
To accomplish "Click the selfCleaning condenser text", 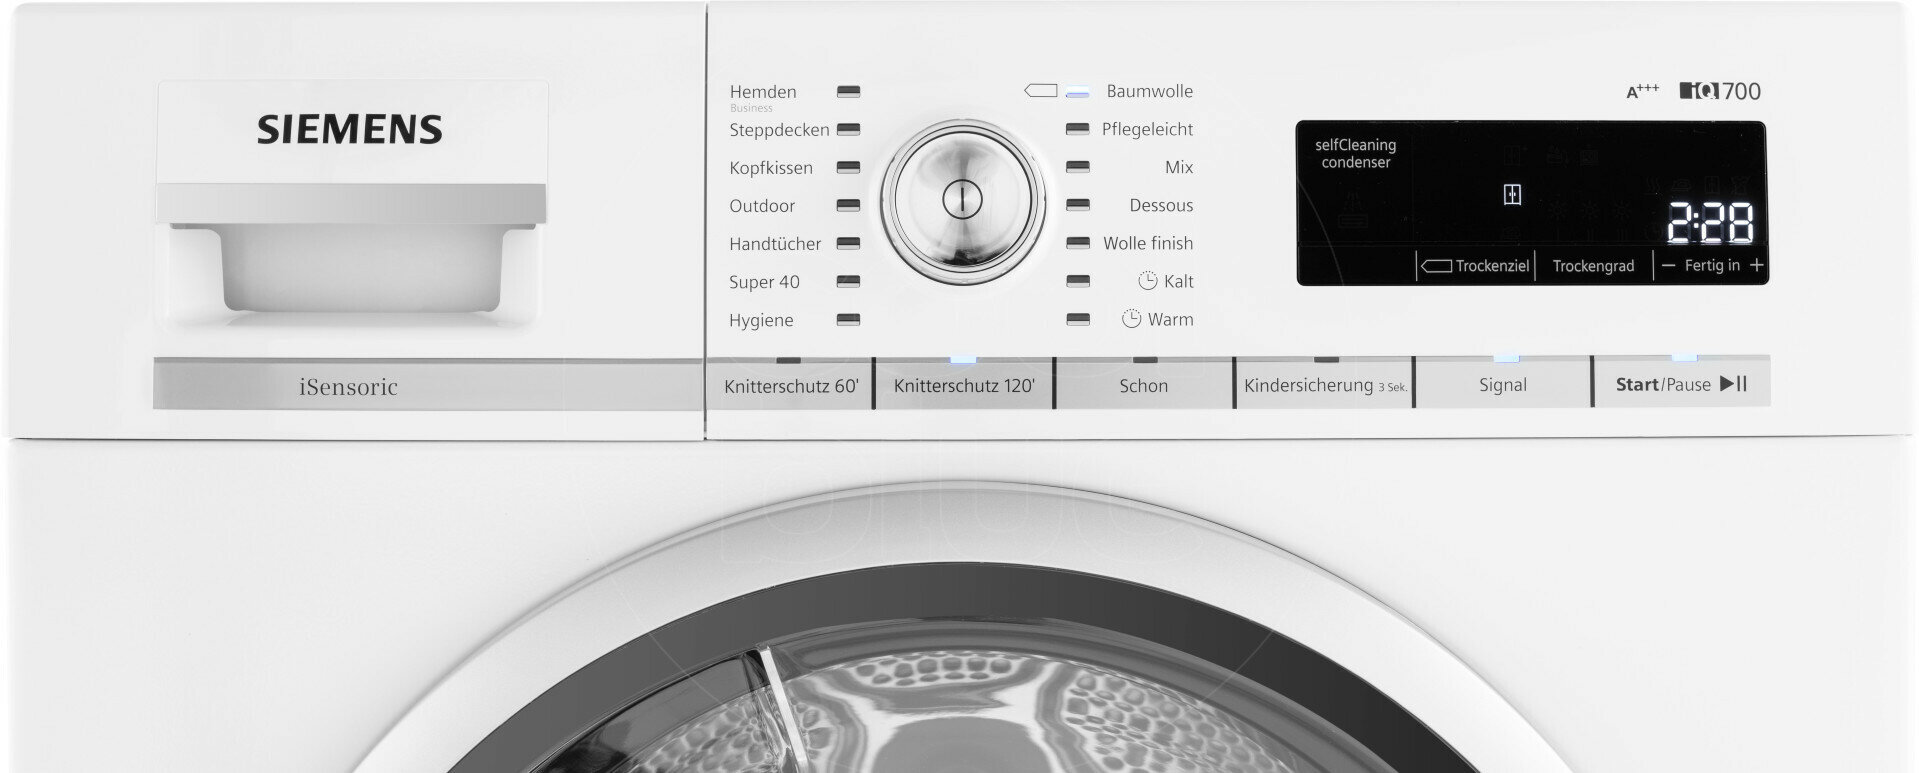I will [x=1355, y=153].
